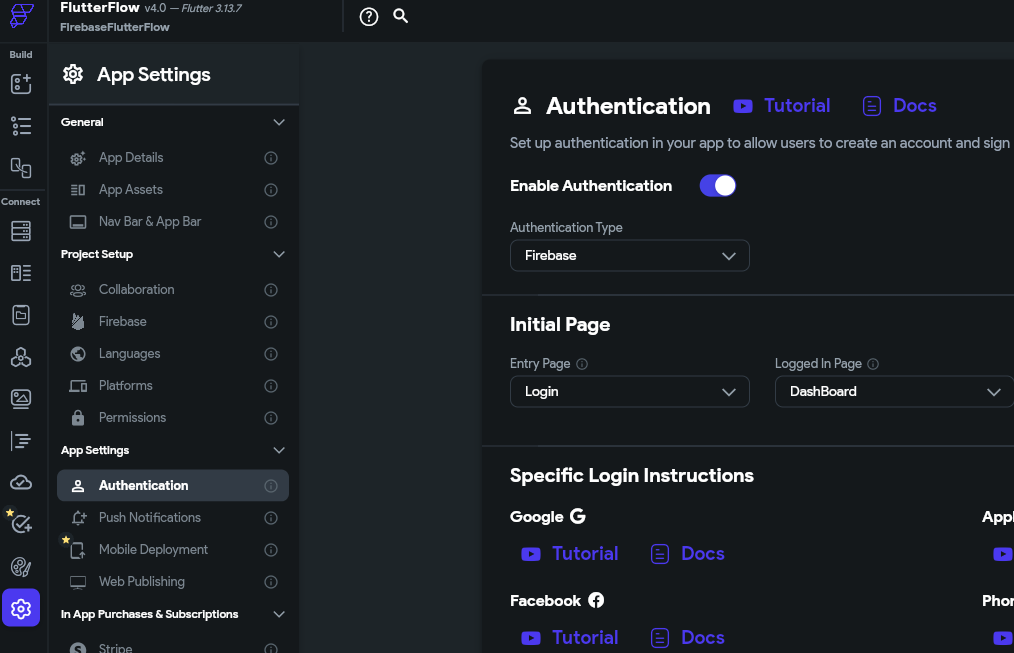
Task: Click info icon beside Firebase
Action: (x=271, y=322)
